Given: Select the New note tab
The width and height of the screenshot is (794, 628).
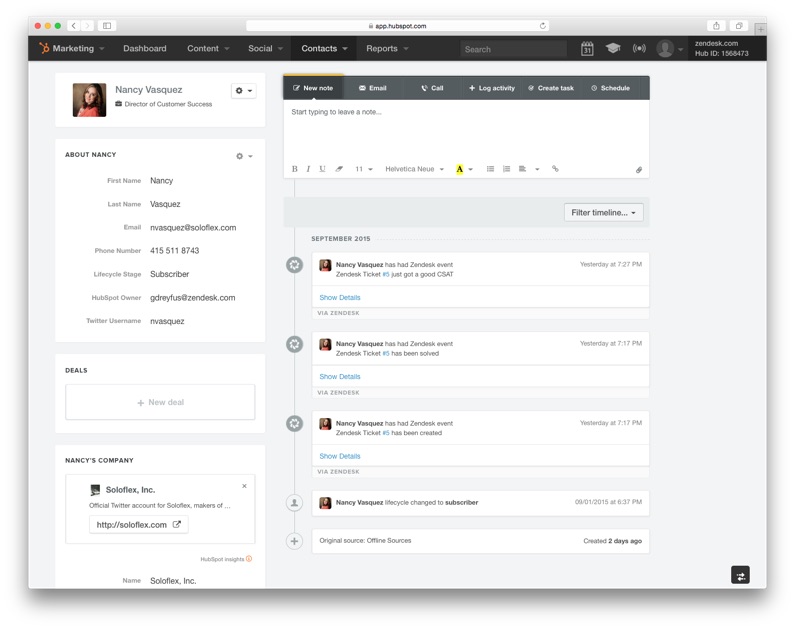Looking at the screenshot, I should click(313, 88).
